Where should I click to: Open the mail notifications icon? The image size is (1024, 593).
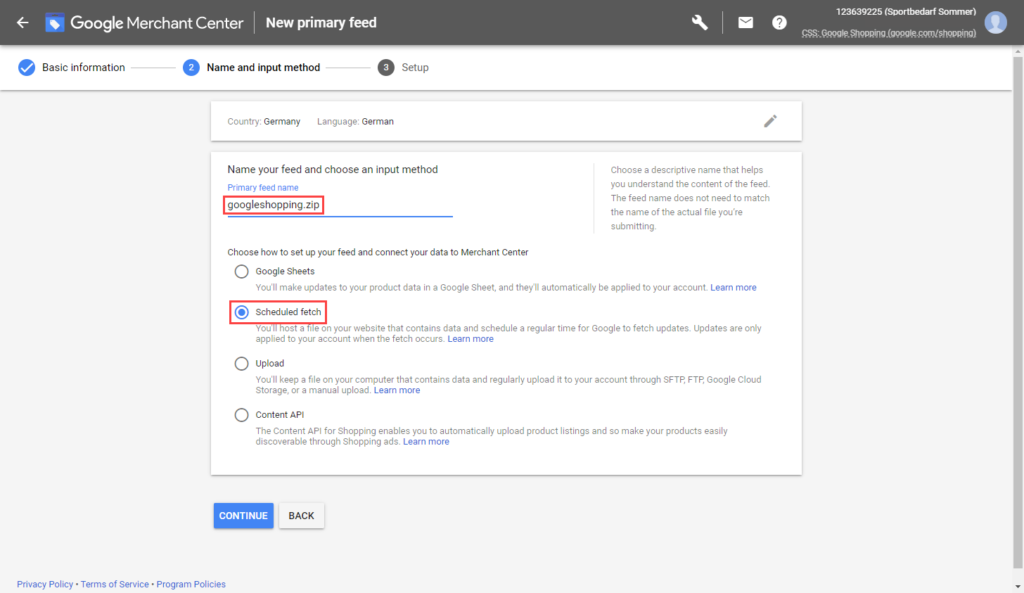[x=745, y=22]
